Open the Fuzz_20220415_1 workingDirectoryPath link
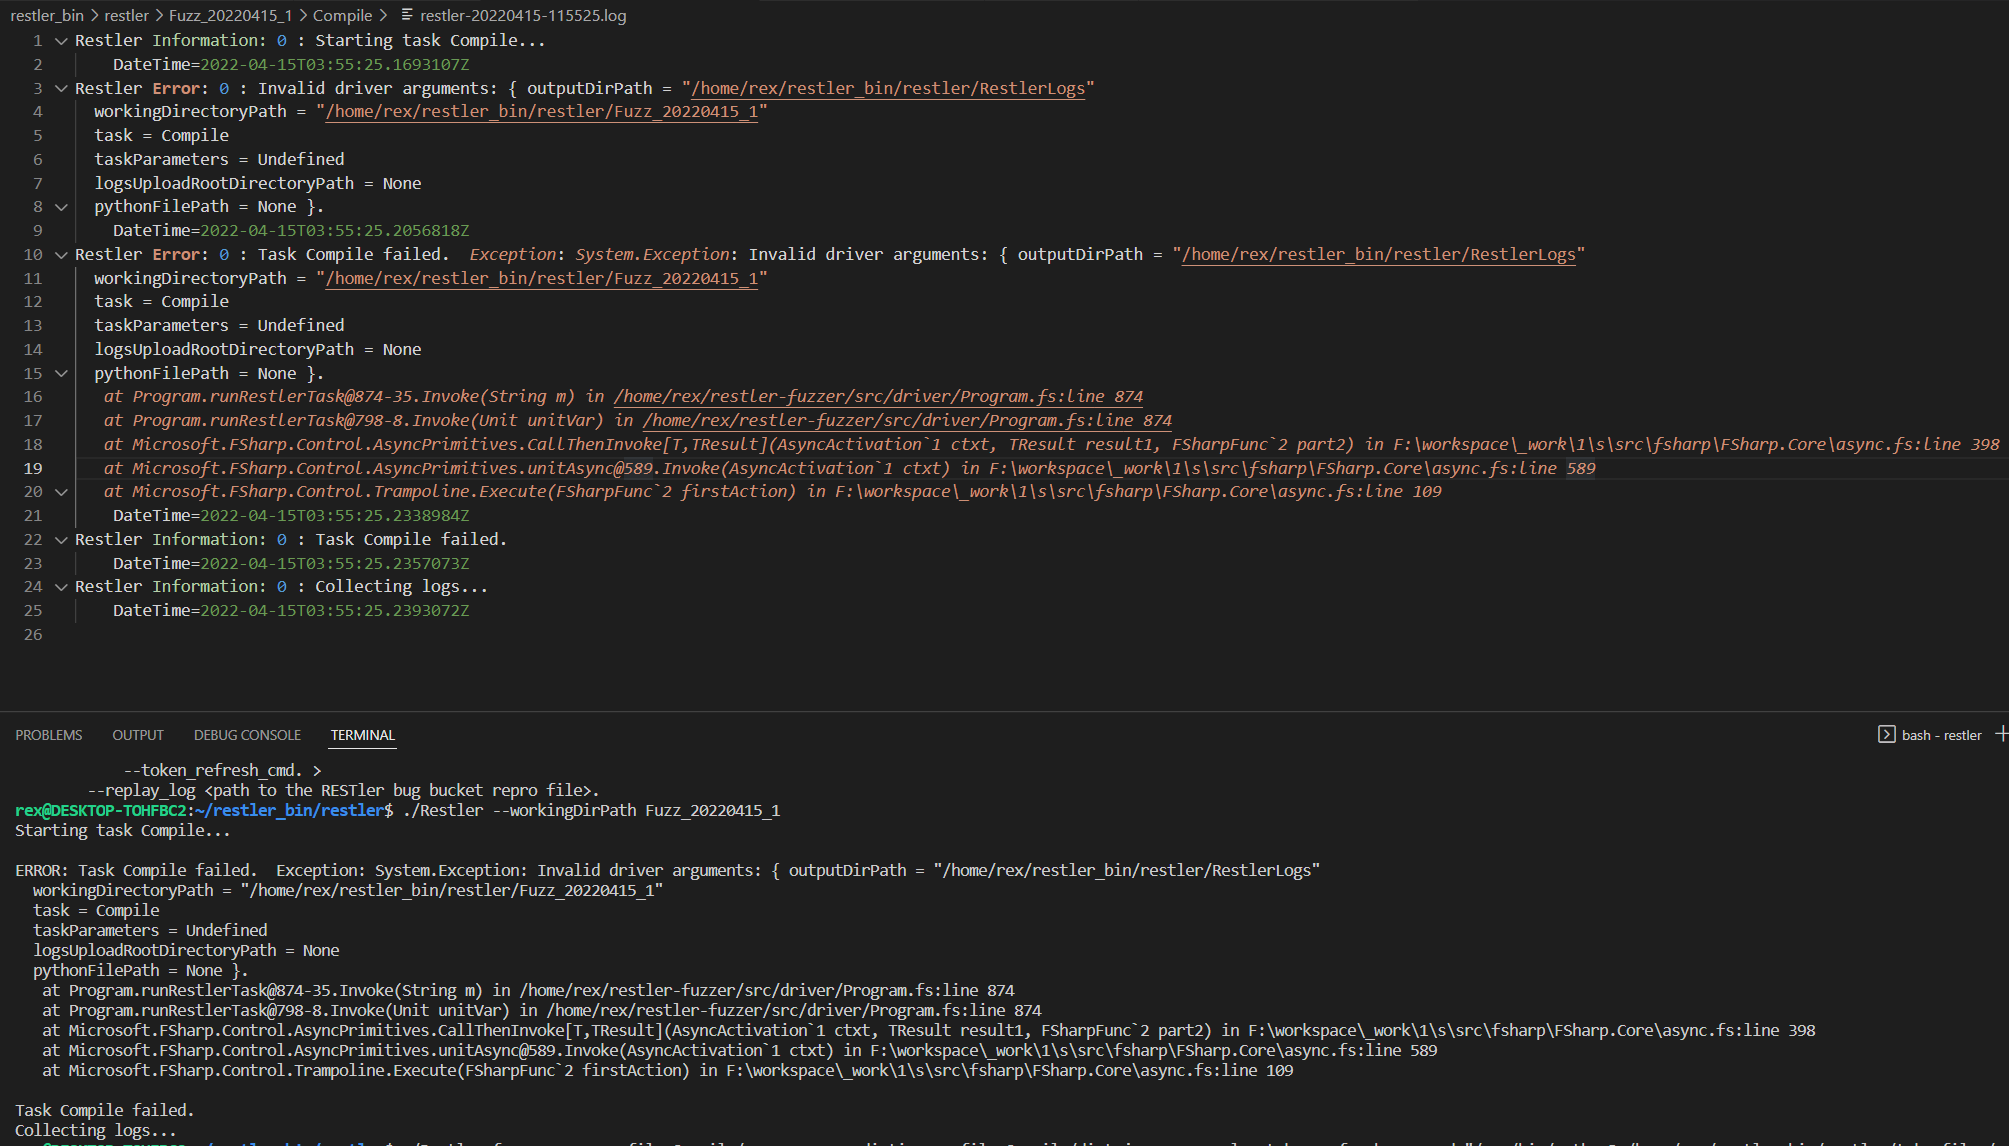 [x=541, y=111]
